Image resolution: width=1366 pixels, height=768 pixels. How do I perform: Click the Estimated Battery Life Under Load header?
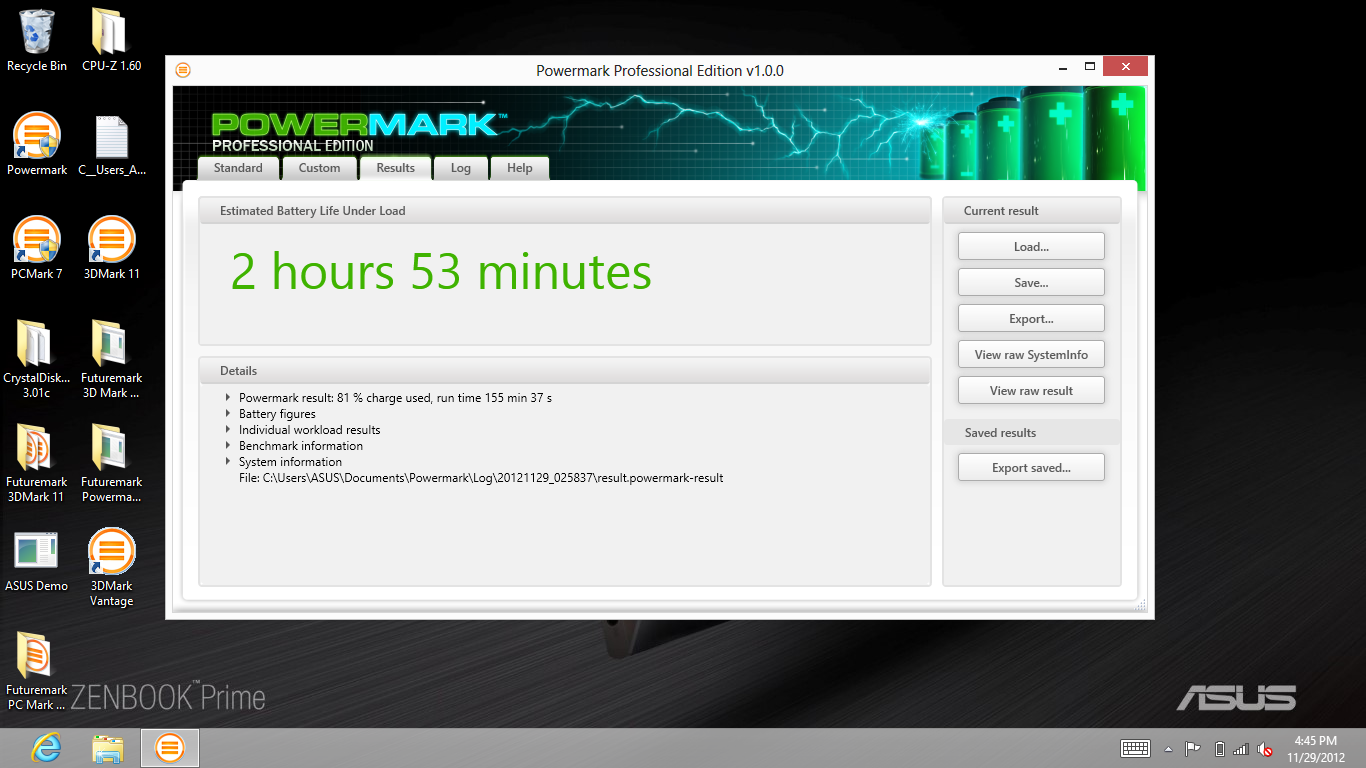564,211
